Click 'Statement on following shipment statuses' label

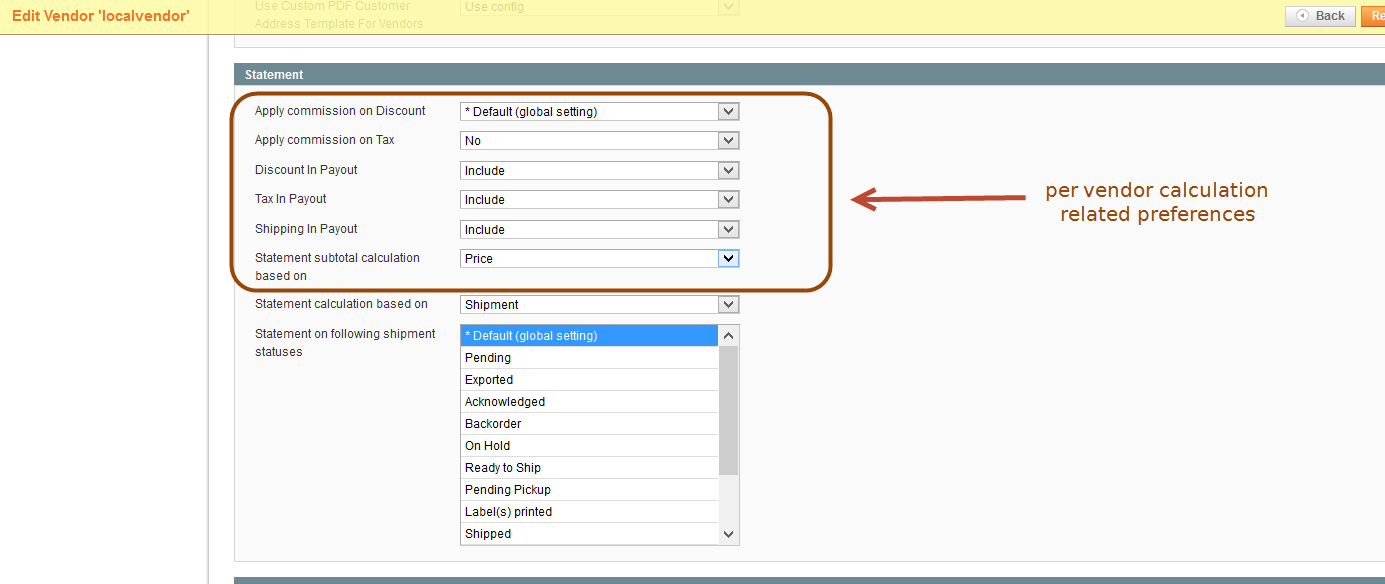[x=345, y=343]
